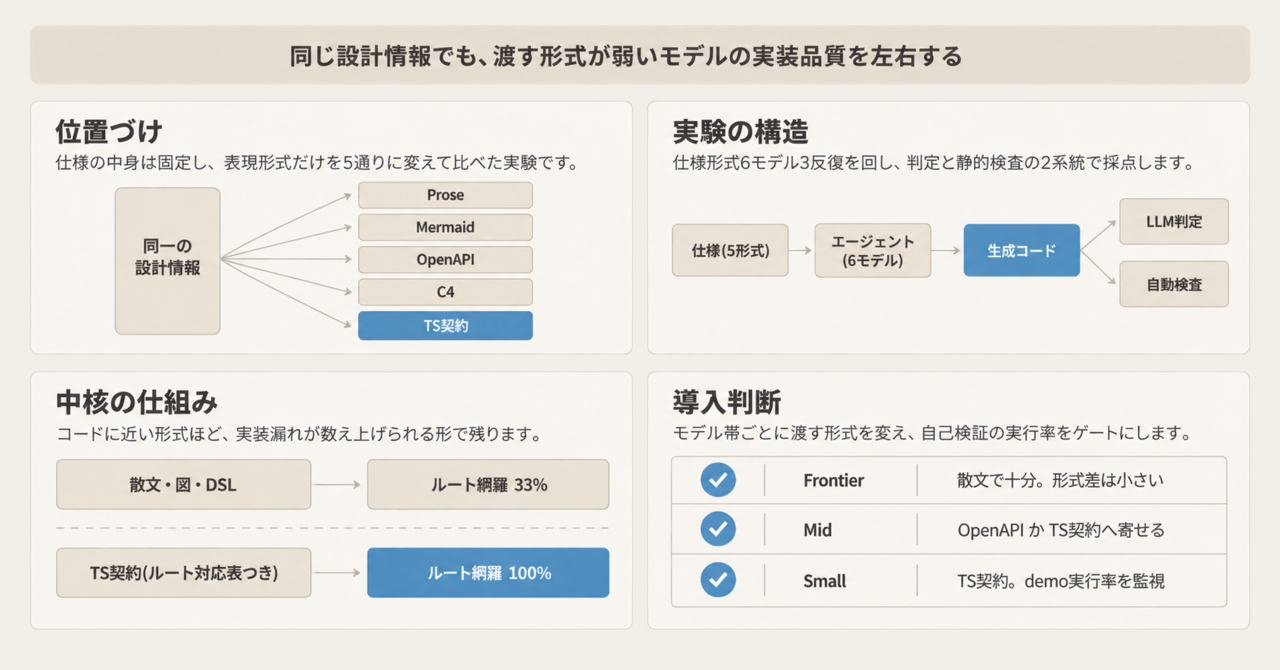The image size is (1280, 670).
Task: Click the TS契約(ルート対応表つき) box
Action: click(x=184, y=573)
